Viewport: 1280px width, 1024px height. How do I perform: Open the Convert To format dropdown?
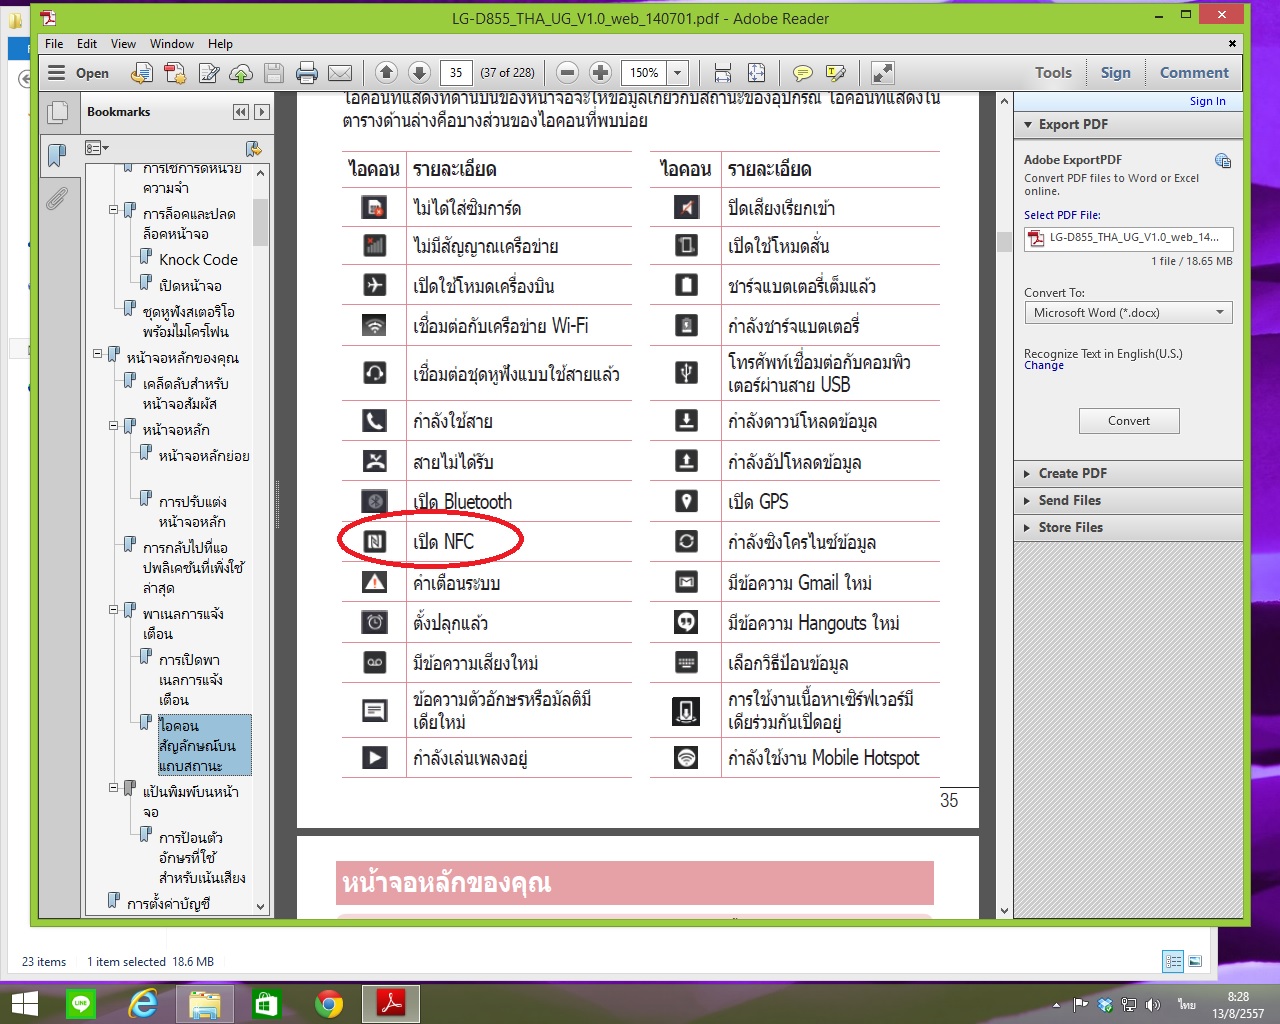tap(1128, 313)
